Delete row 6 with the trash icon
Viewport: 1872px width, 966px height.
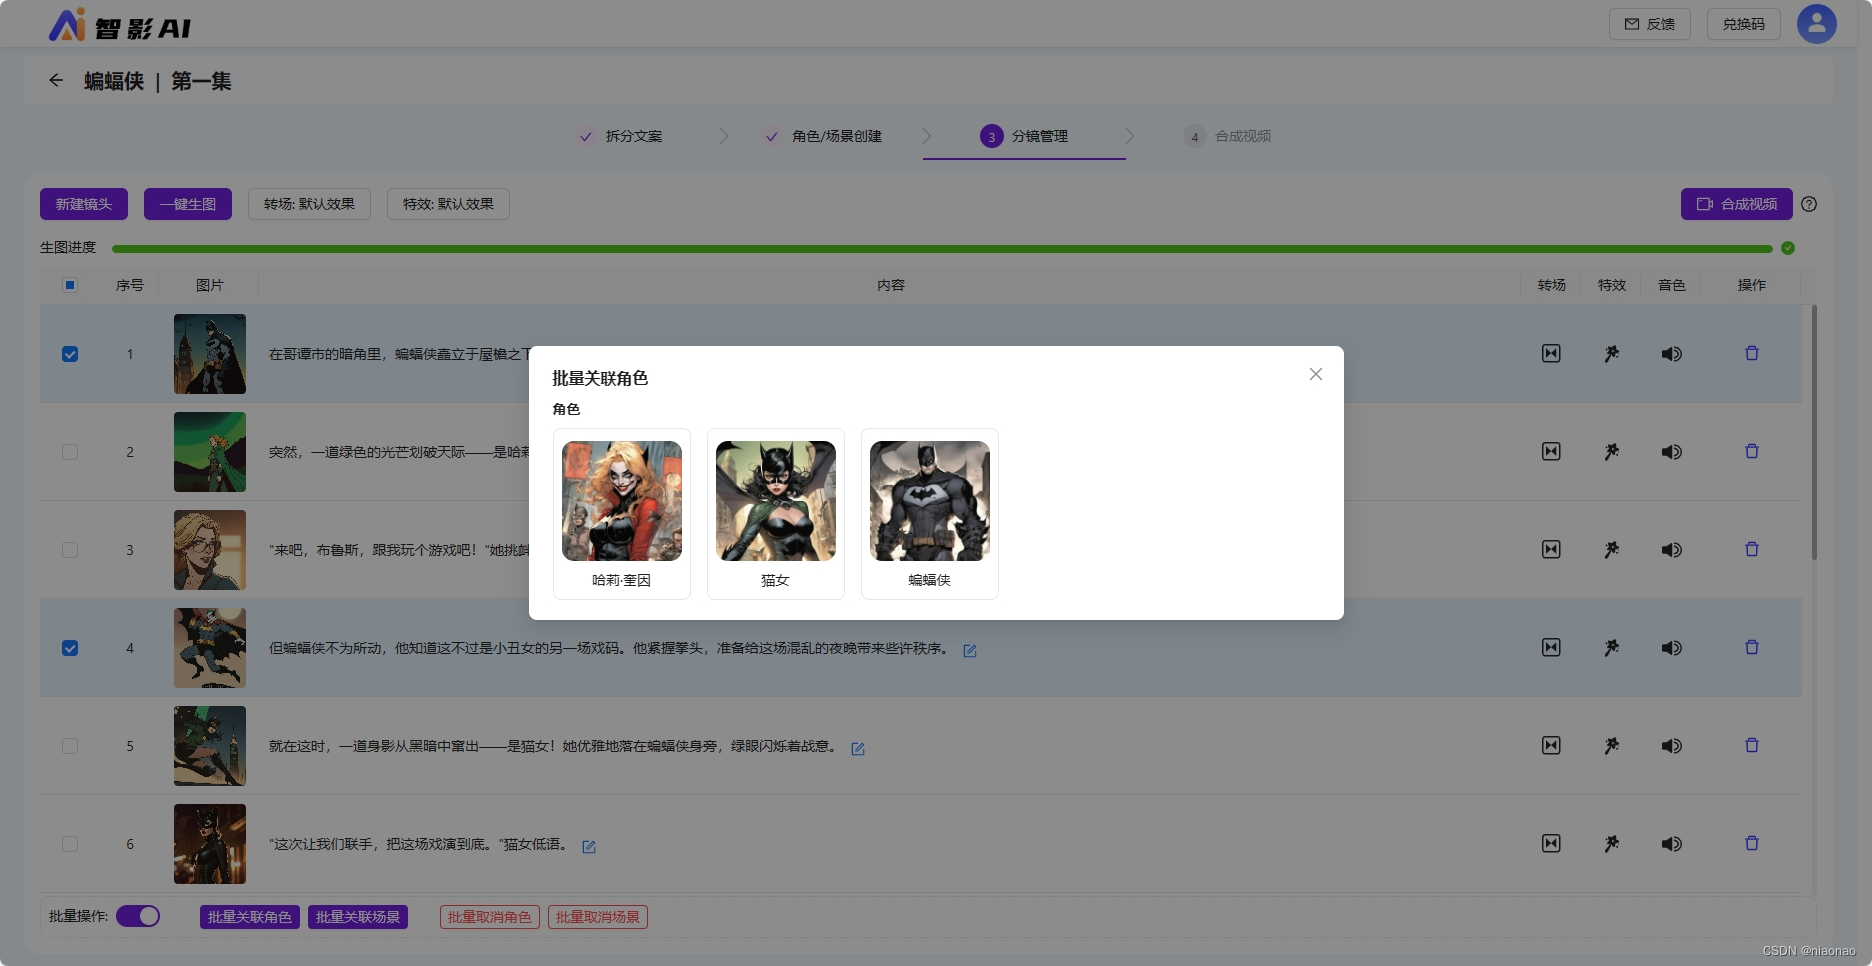[1752, 843]
